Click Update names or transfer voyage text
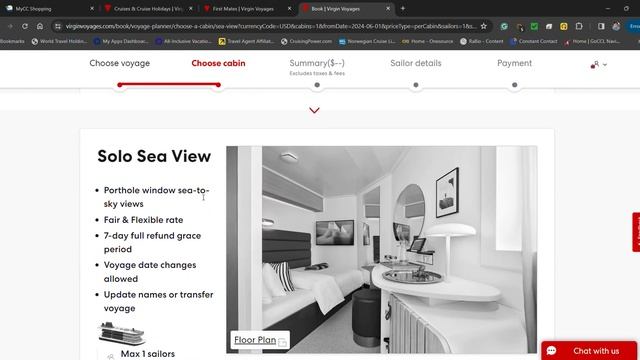This screenshot has height=360, width=640. [158, 301]
